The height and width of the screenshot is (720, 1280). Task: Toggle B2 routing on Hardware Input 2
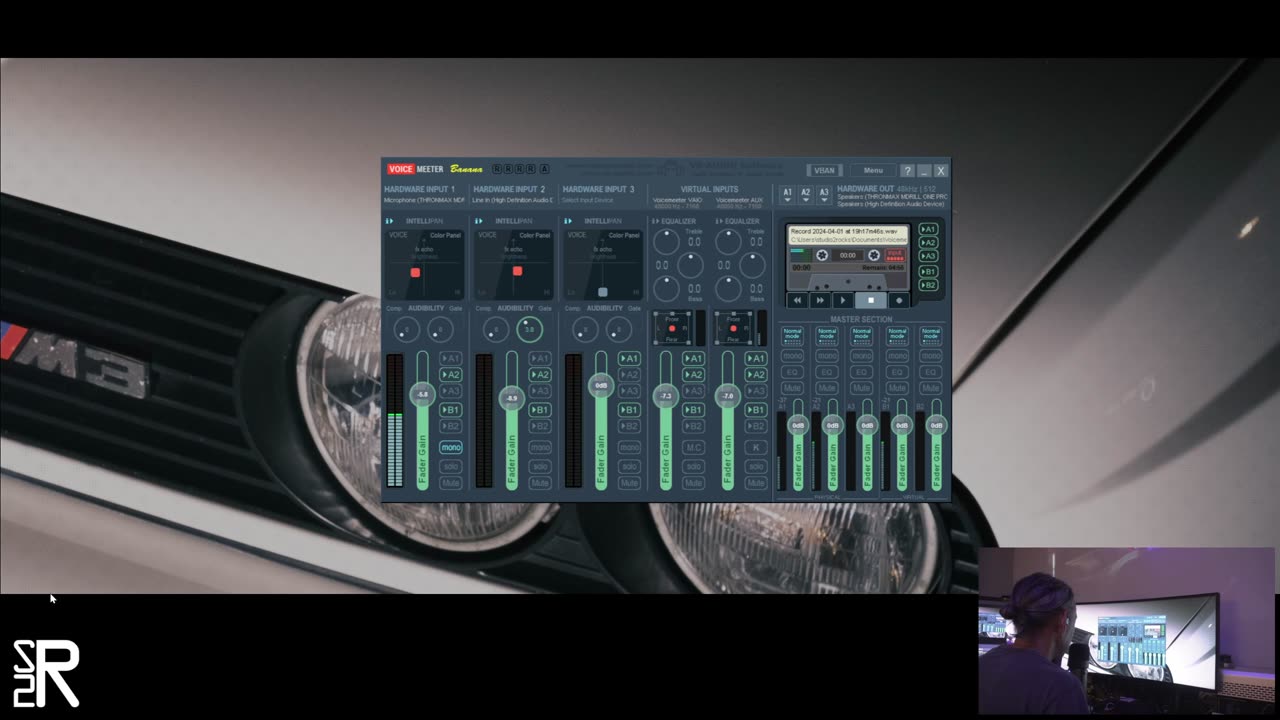[x=540, y=426]
